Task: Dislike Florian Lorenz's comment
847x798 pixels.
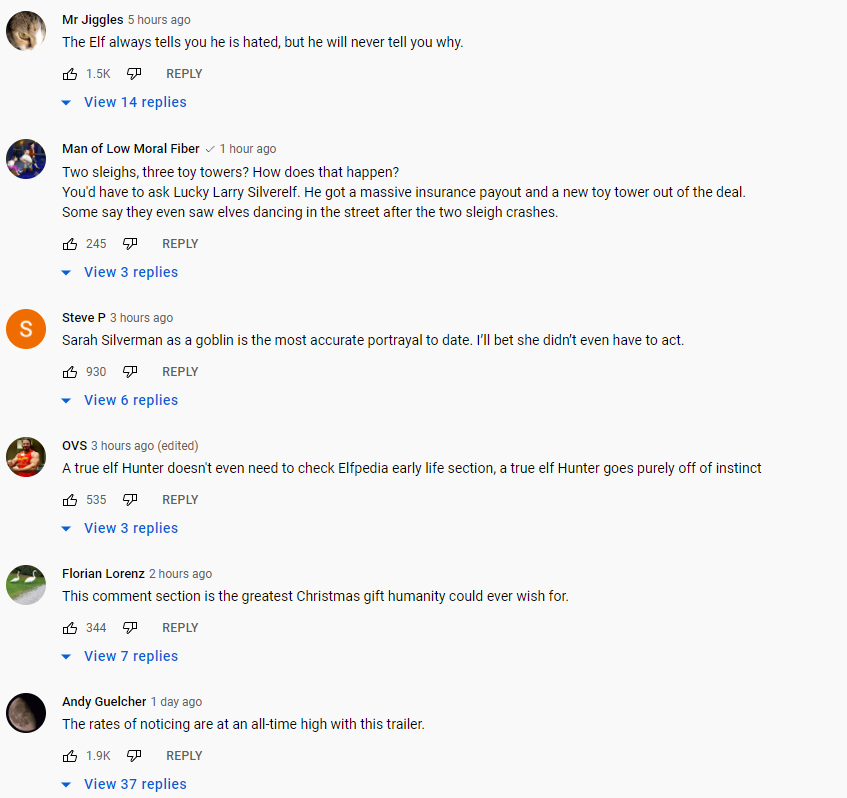Action: (x=130, y=628)
